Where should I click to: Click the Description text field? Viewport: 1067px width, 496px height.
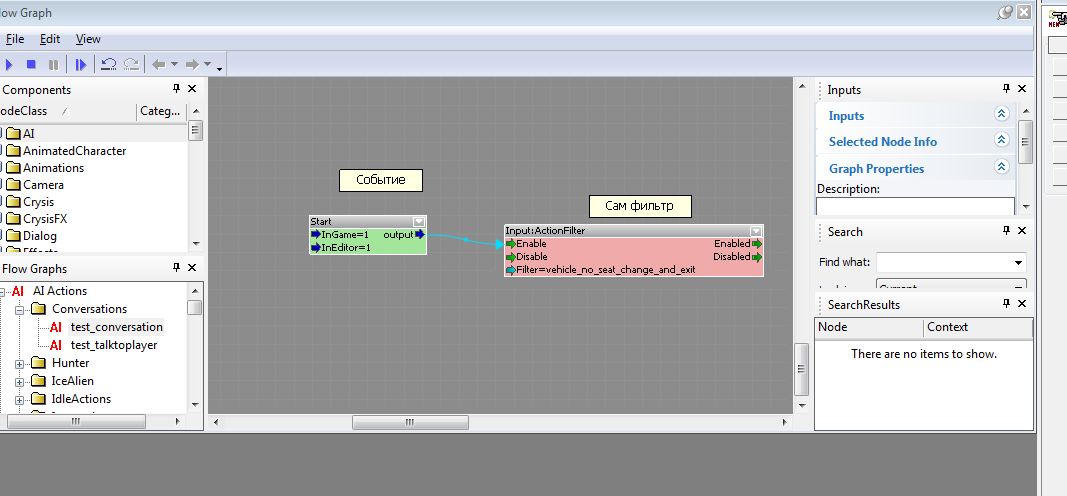coord(914,206)
